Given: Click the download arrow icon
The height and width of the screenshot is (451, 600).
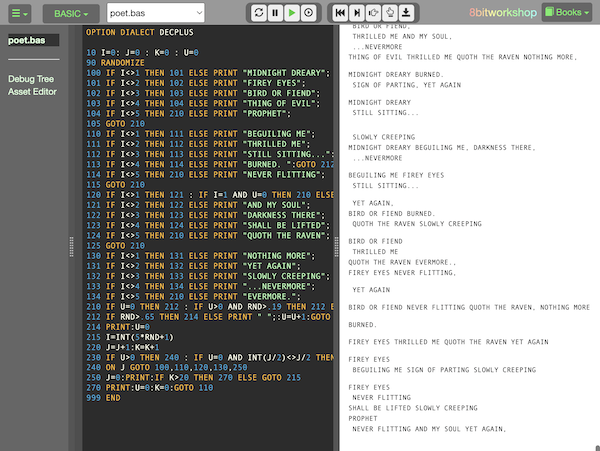Looking at the screenshot, I should 405,13.
